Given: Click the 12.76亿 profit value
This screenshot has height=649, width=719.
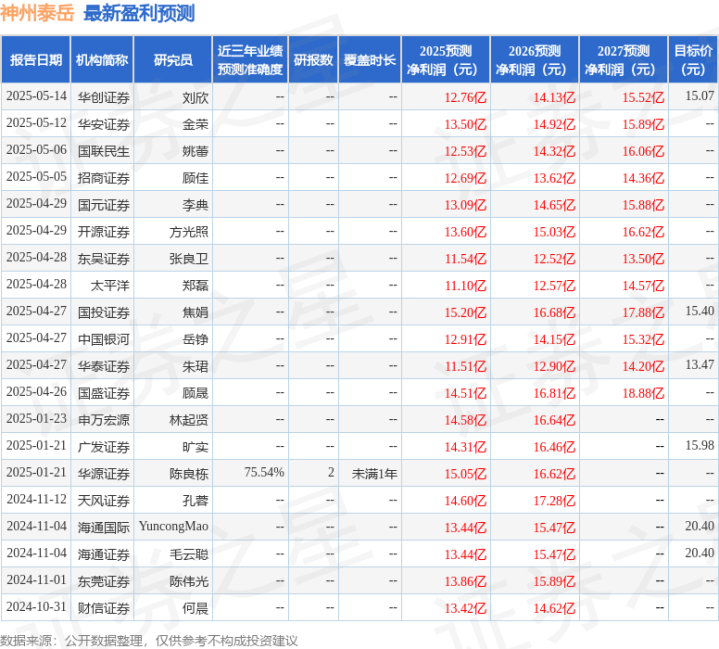Looking at the screenshot, I should click(x=465, y=98).
